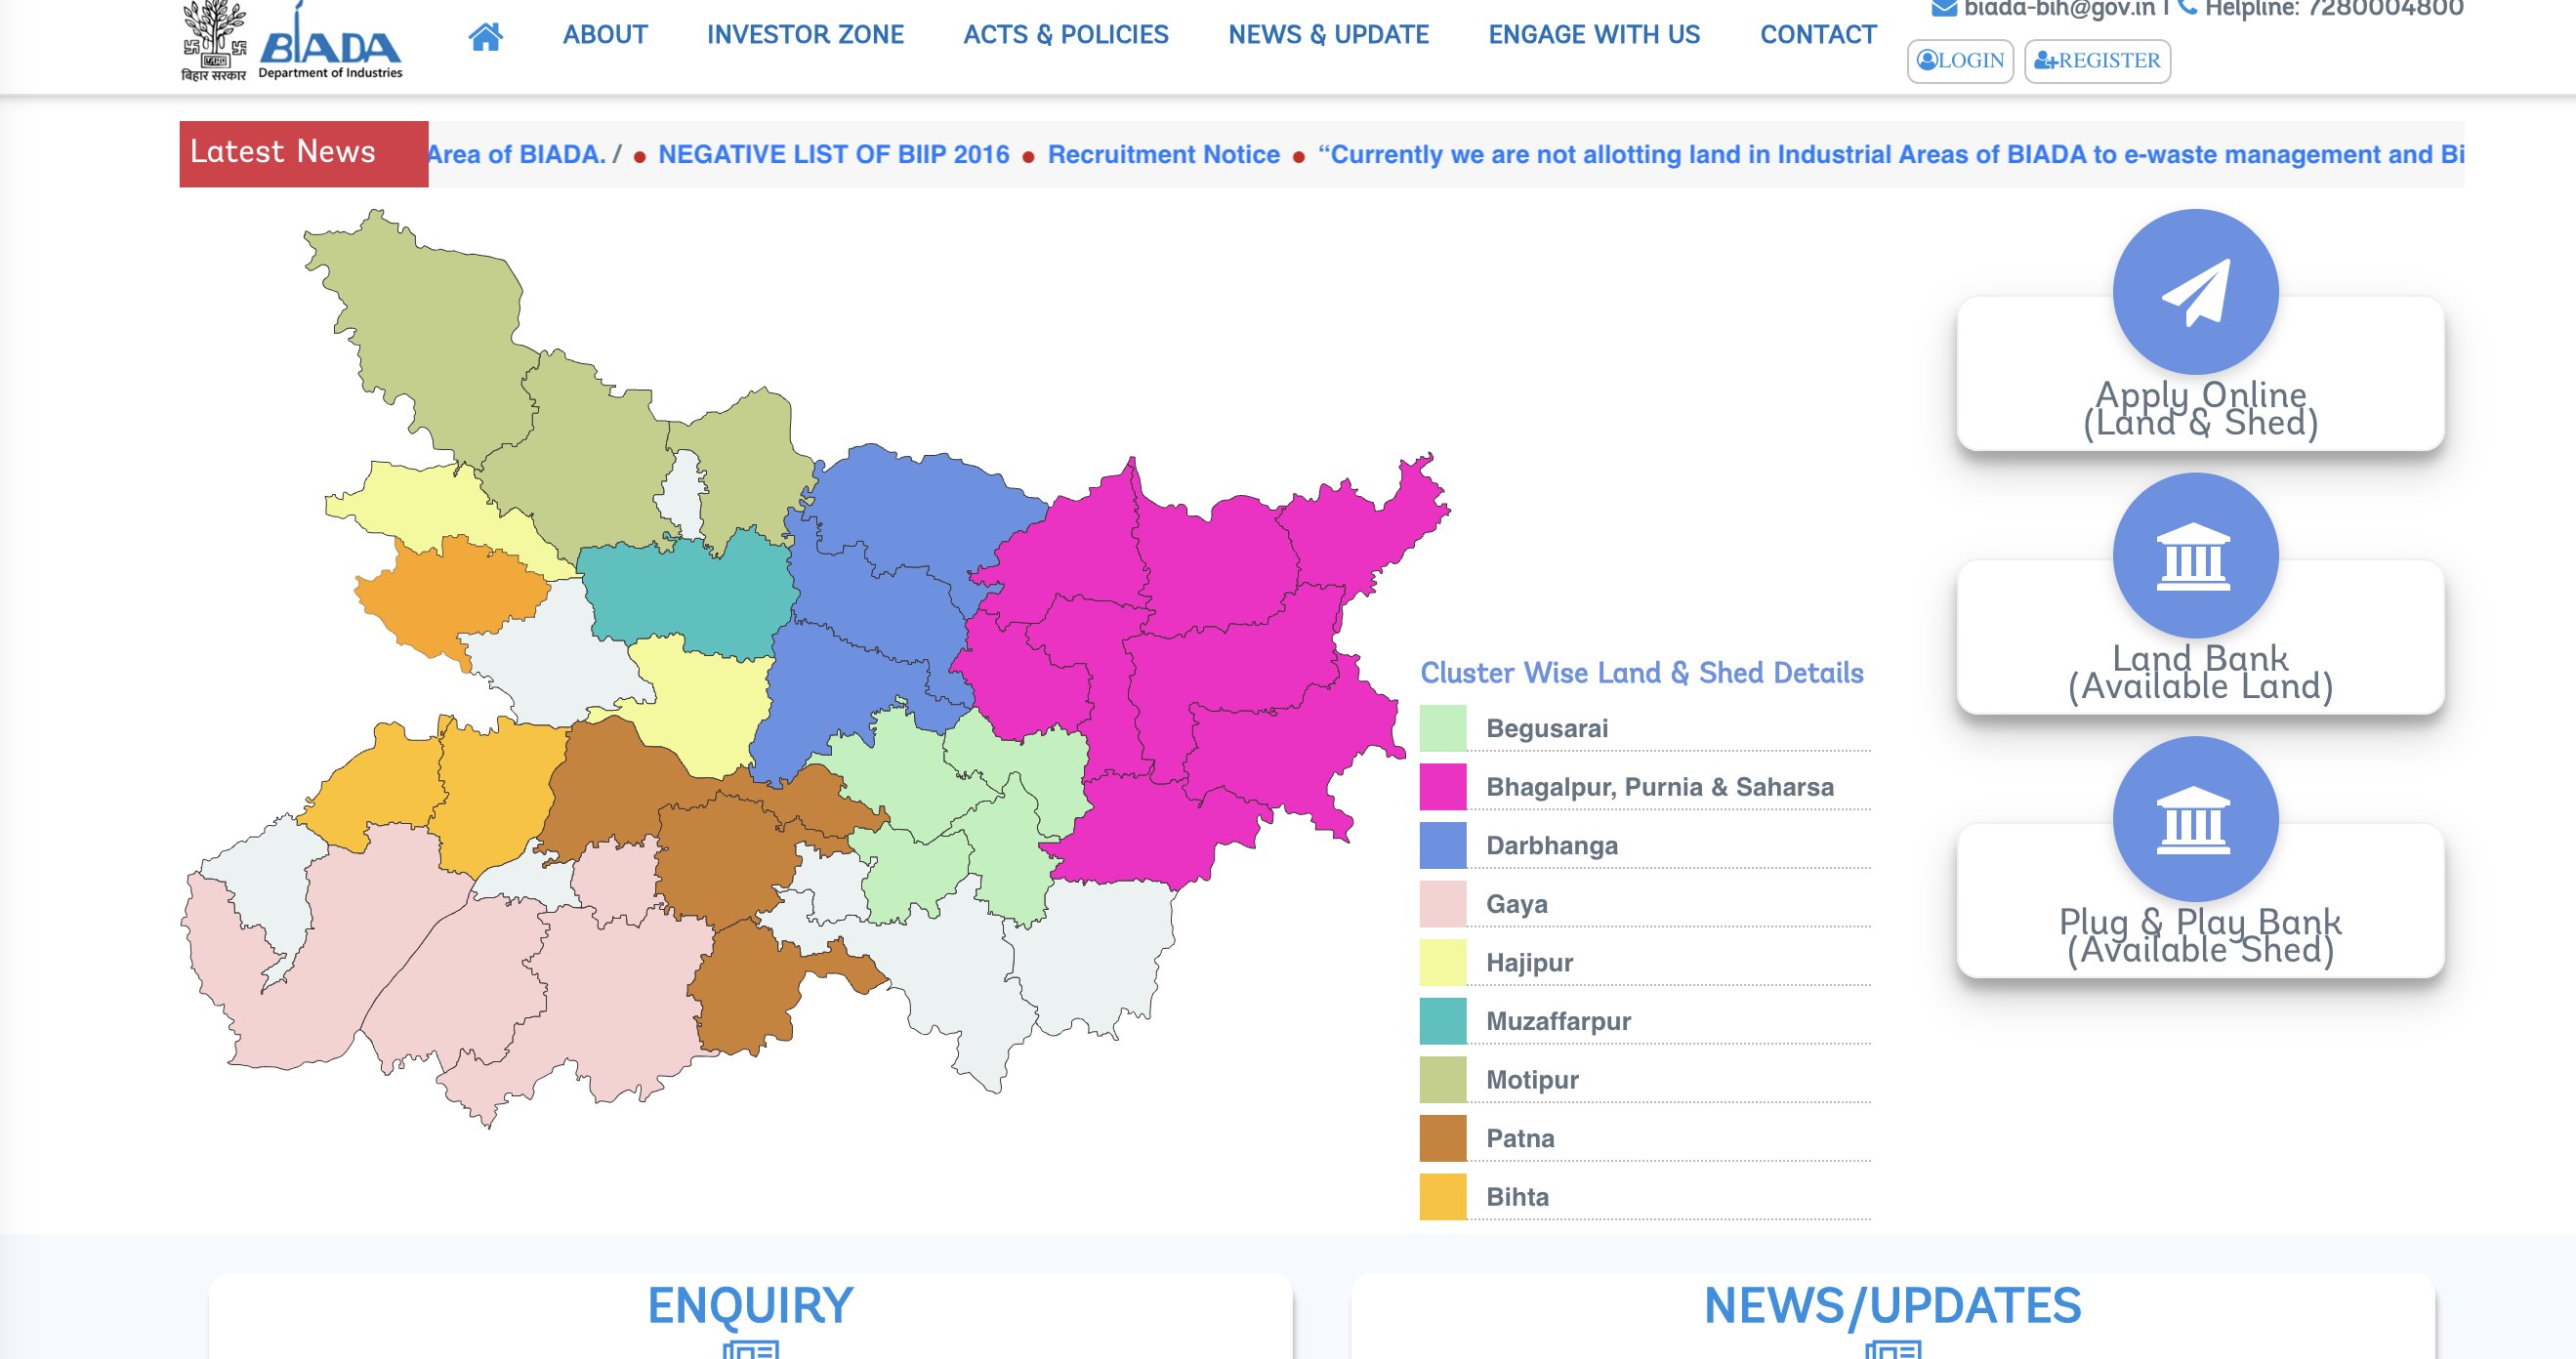Click the teal Muzaffarpur region on map
The width and height of the screenshot is (2576, 1359).
(690, 600)
